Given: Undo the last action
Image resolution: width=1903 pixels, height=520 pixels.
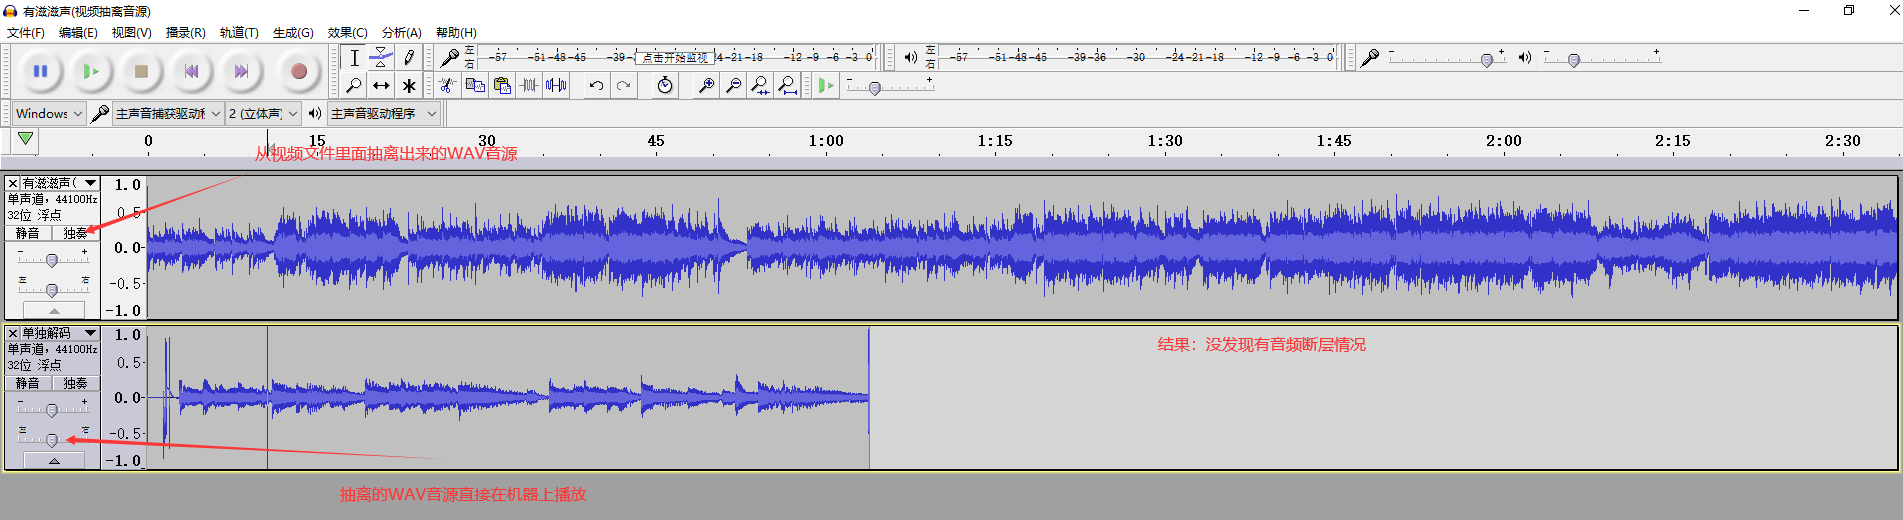Looking at the screenshot, I should (x=596, y=85).
